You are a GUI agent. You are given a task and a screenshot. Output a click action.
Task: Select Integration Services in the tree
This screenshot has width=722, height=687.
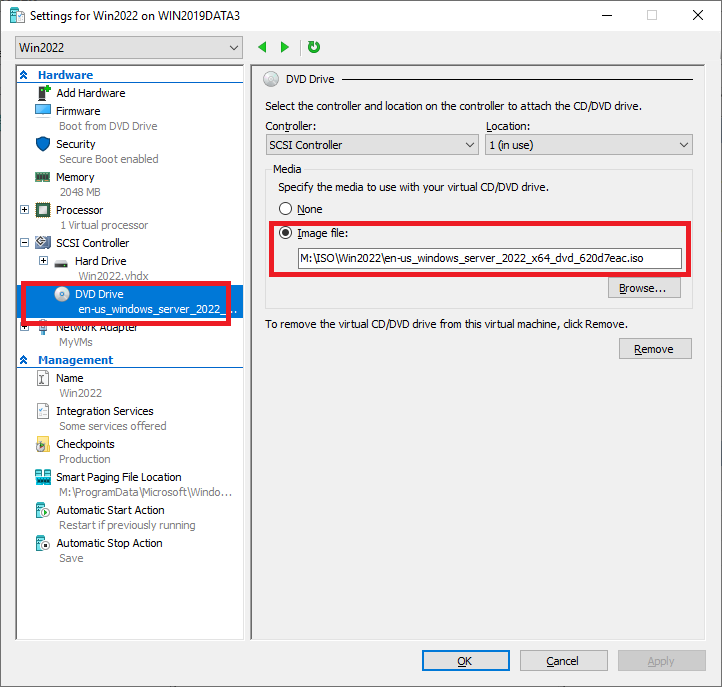click(105, 411)
